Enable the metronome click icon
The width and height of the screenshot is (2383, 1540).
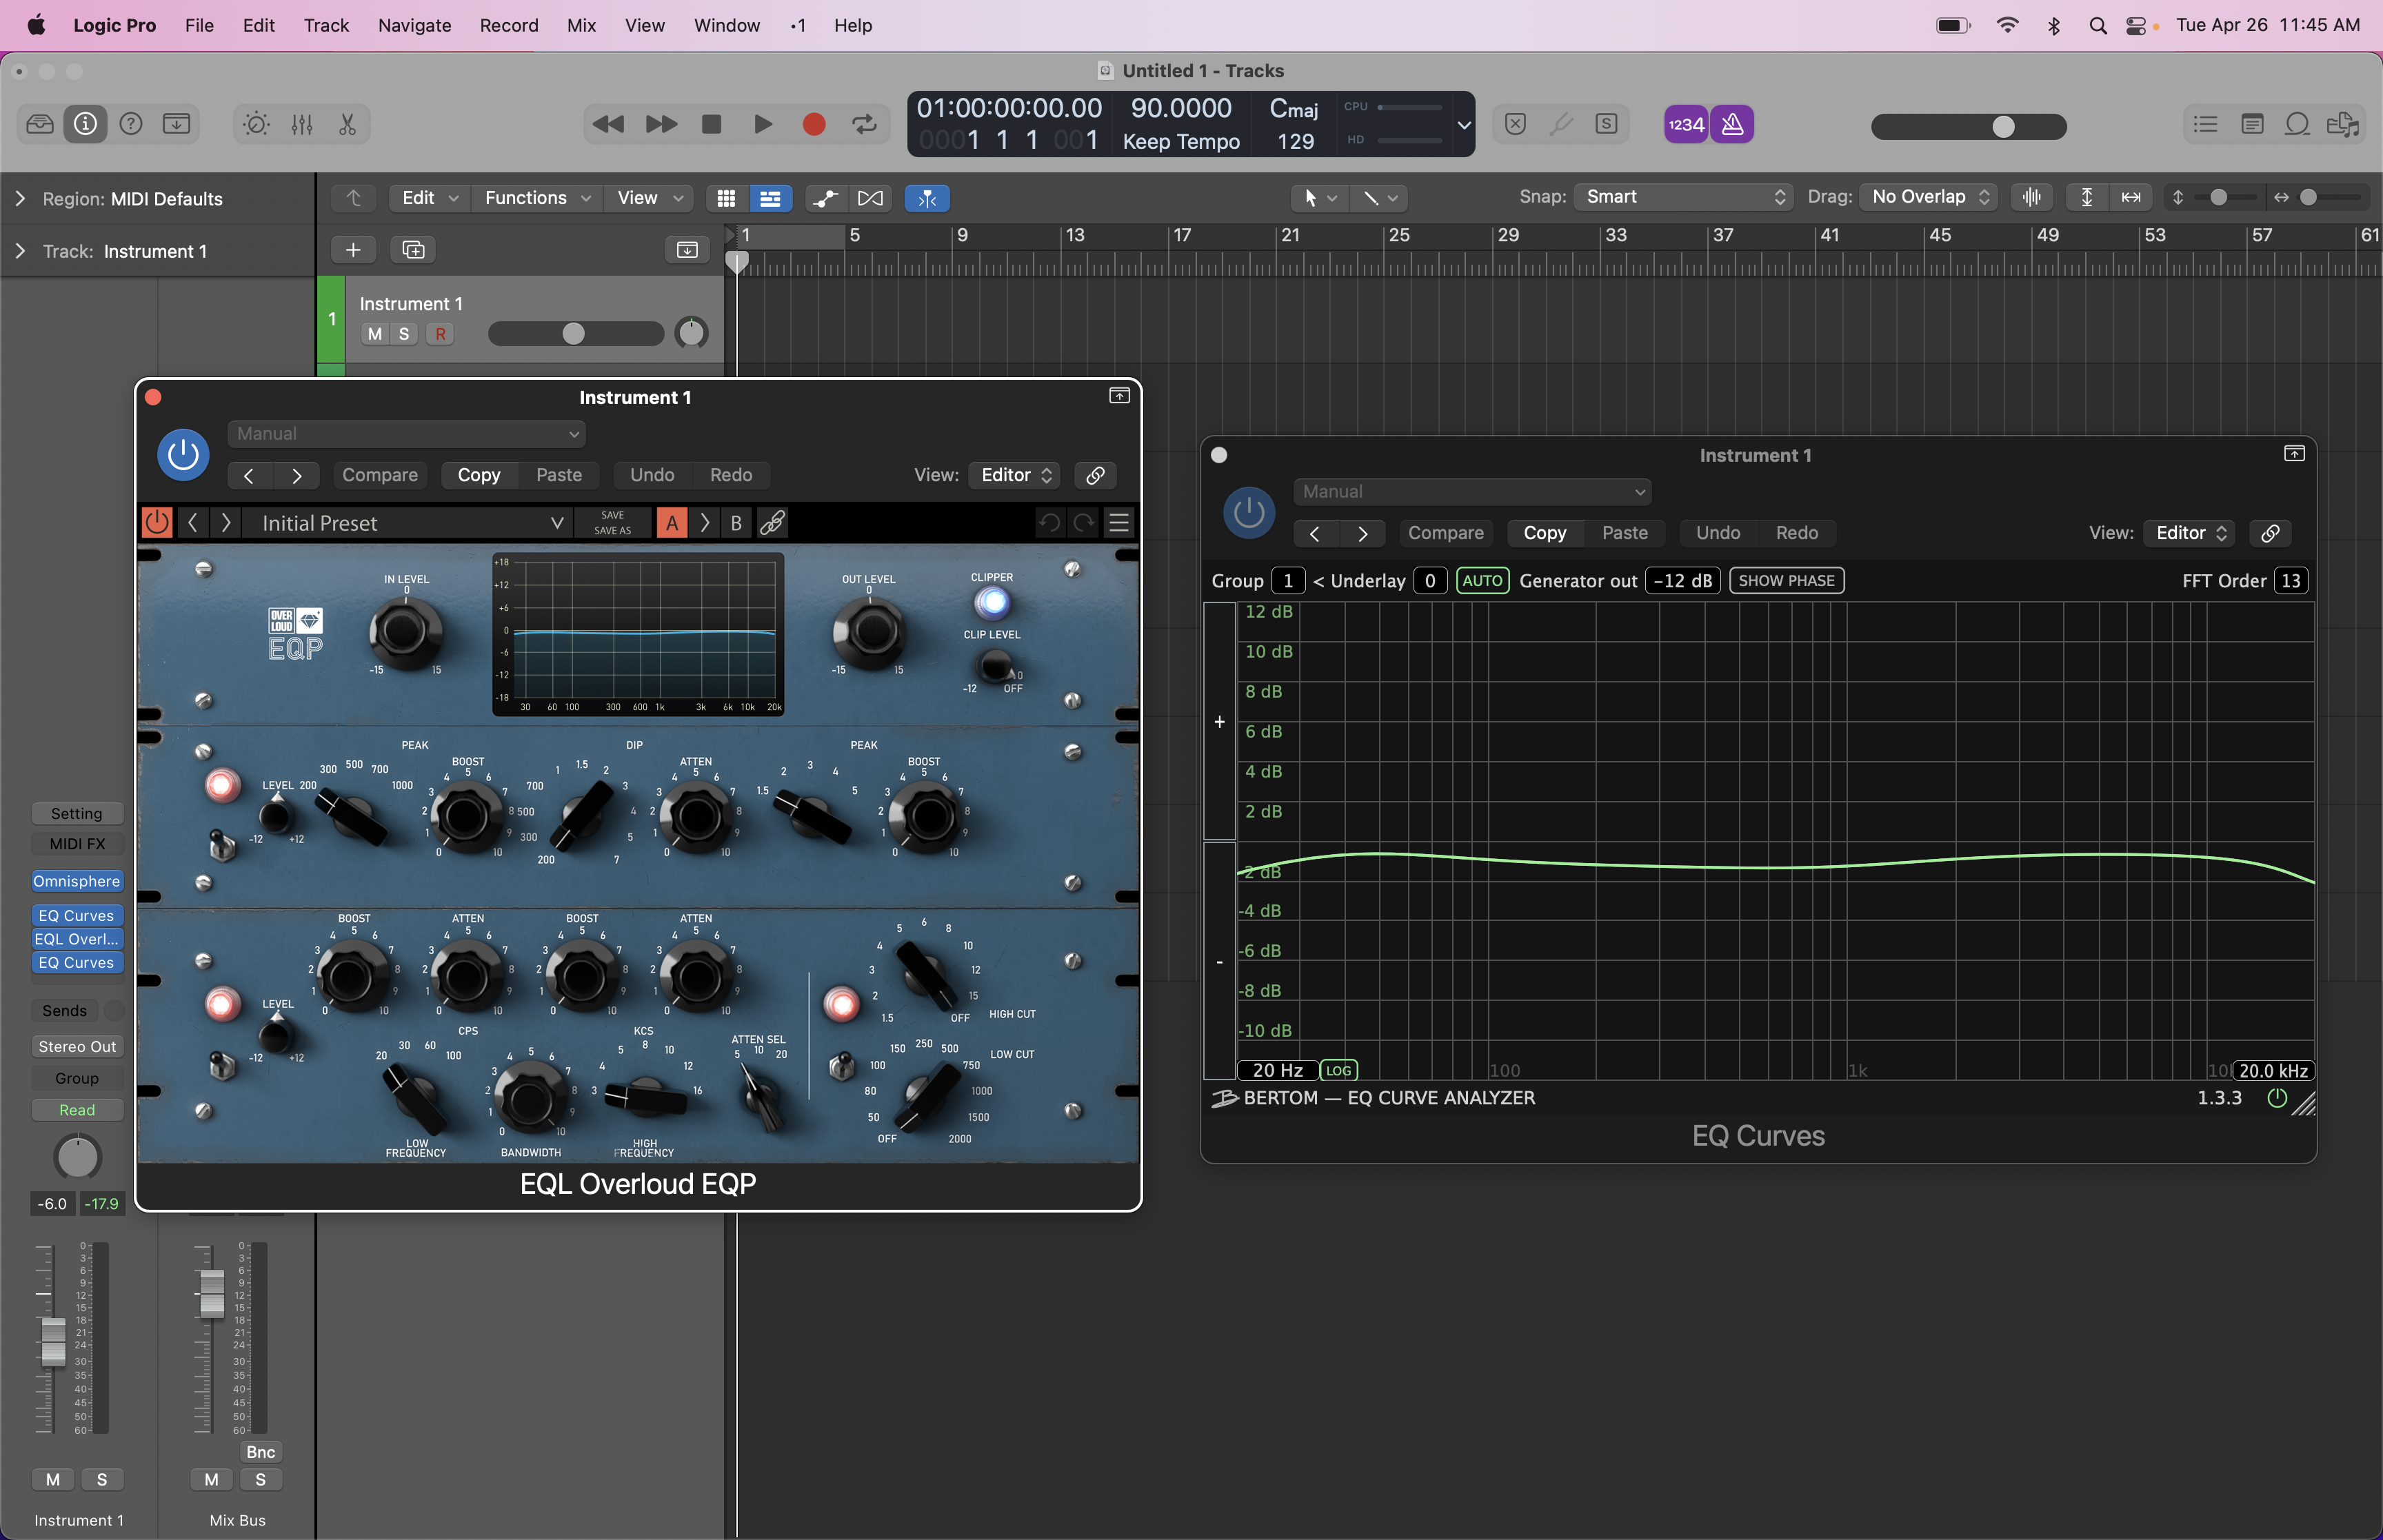[1732, 124]
